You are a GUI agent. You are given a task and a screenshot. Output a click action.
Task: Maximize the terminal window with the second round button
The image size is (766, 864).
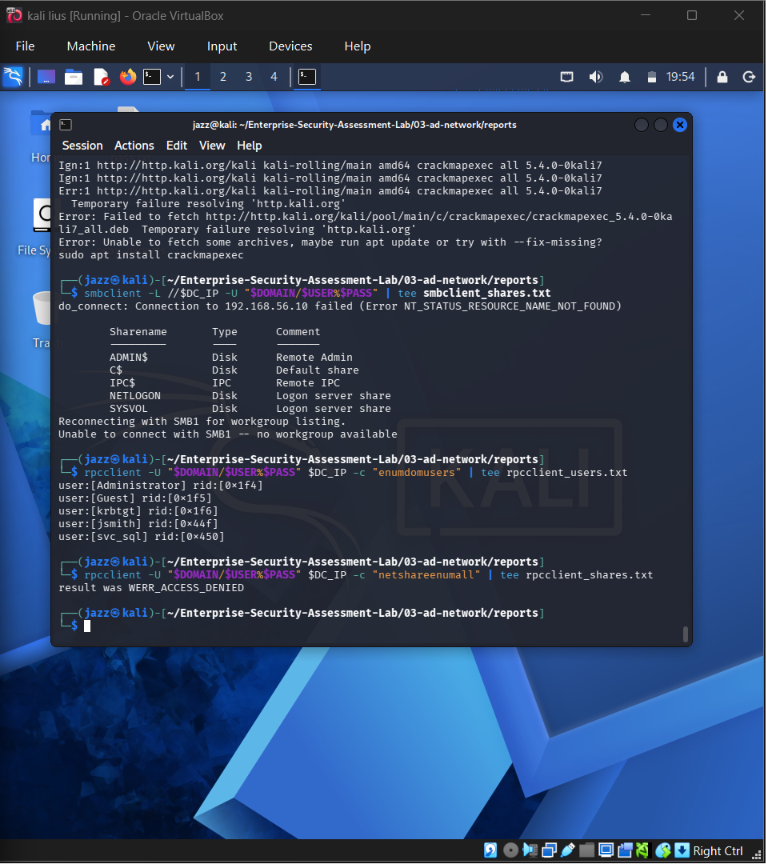click(661, 125)
